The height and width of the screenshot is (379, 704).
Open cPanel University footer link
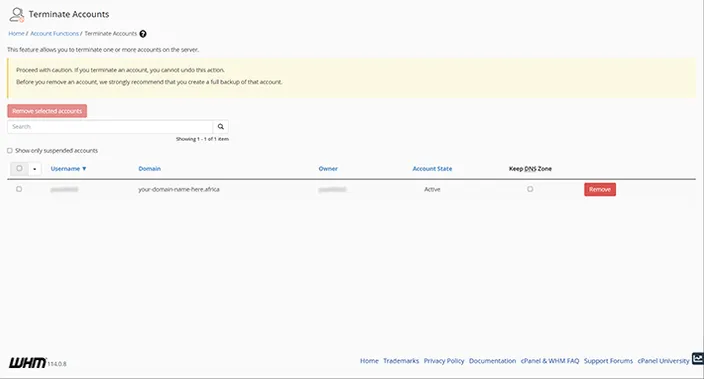[x=664, y=361]
